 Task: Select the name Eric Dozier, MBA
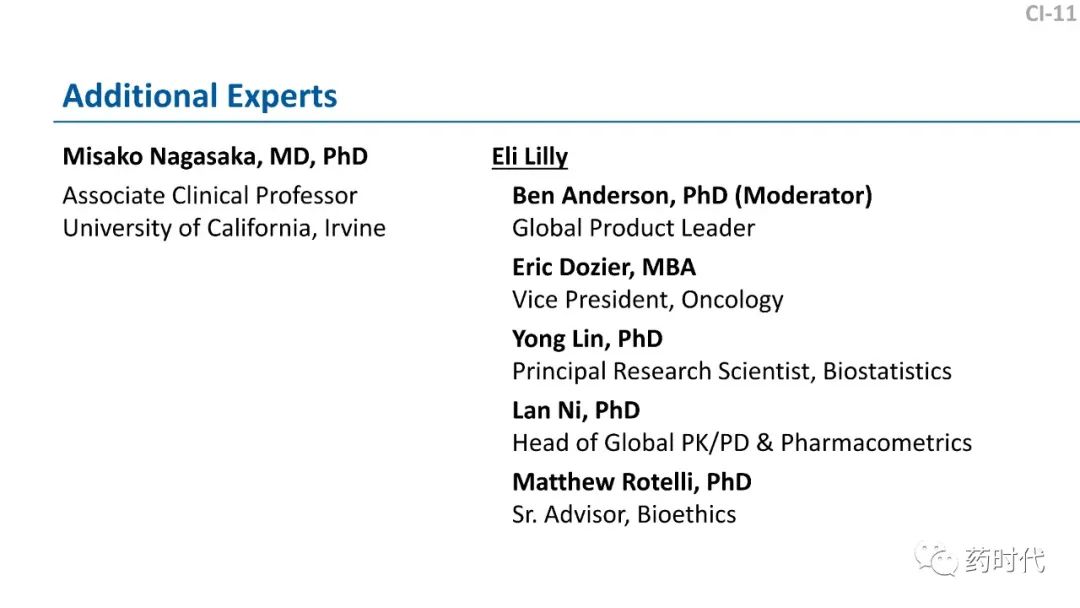[x=604, y=268]
